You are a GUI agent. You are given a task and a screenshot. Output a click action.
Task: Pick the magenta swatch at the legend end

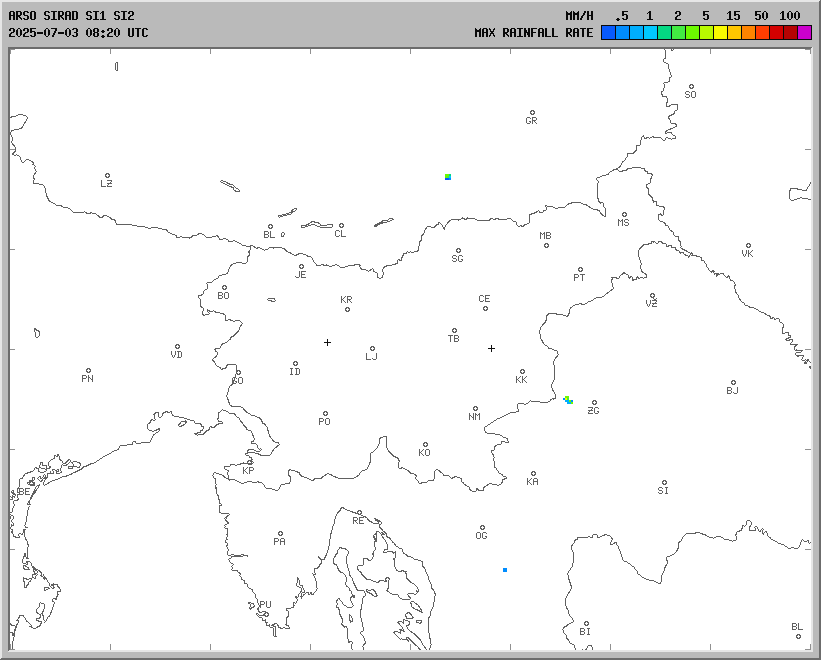[804, 33]
